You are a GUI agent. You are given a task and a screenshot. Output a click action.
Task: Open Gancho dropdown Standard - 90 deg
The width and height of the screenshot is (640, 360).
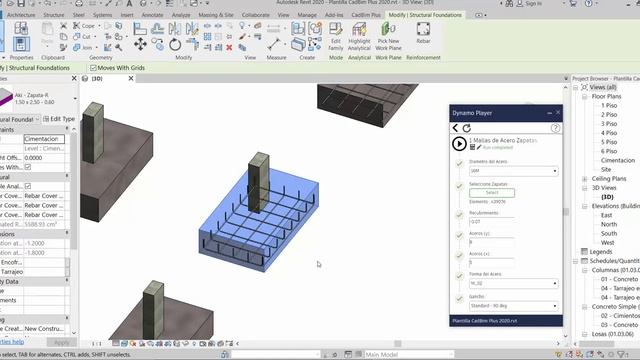[513, 306]
